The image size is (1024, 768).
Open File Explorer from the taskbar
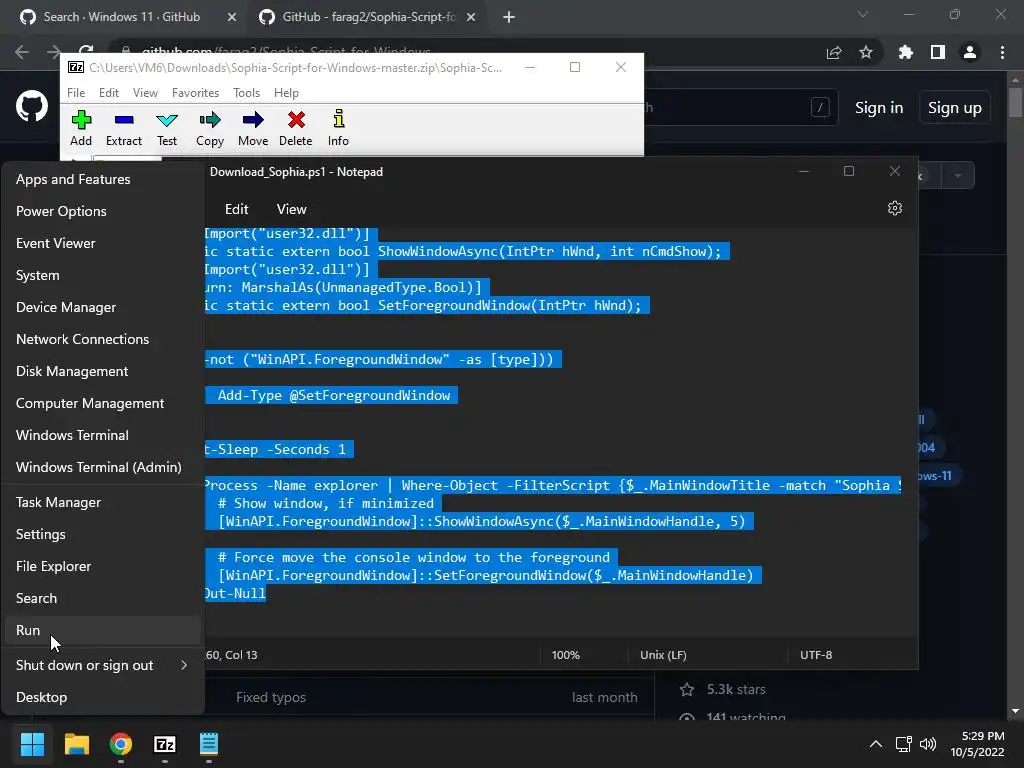76,744
